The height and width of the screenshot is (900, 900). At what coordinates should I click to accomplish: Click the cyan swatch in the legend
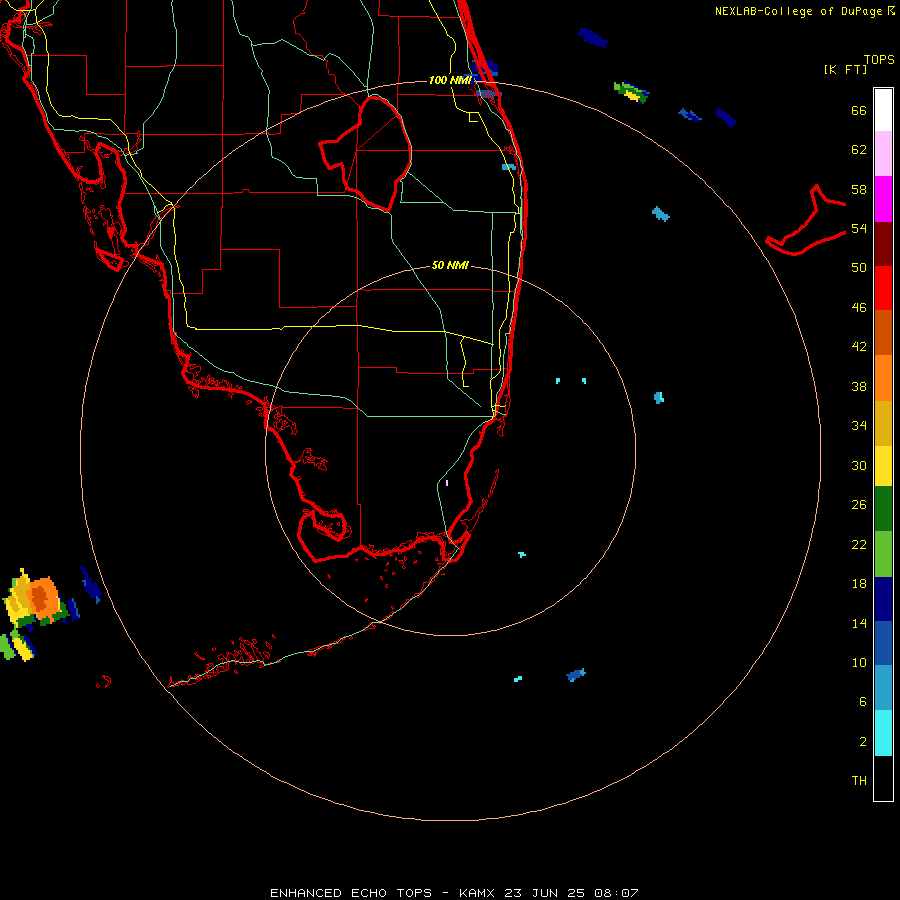point(883,733)
